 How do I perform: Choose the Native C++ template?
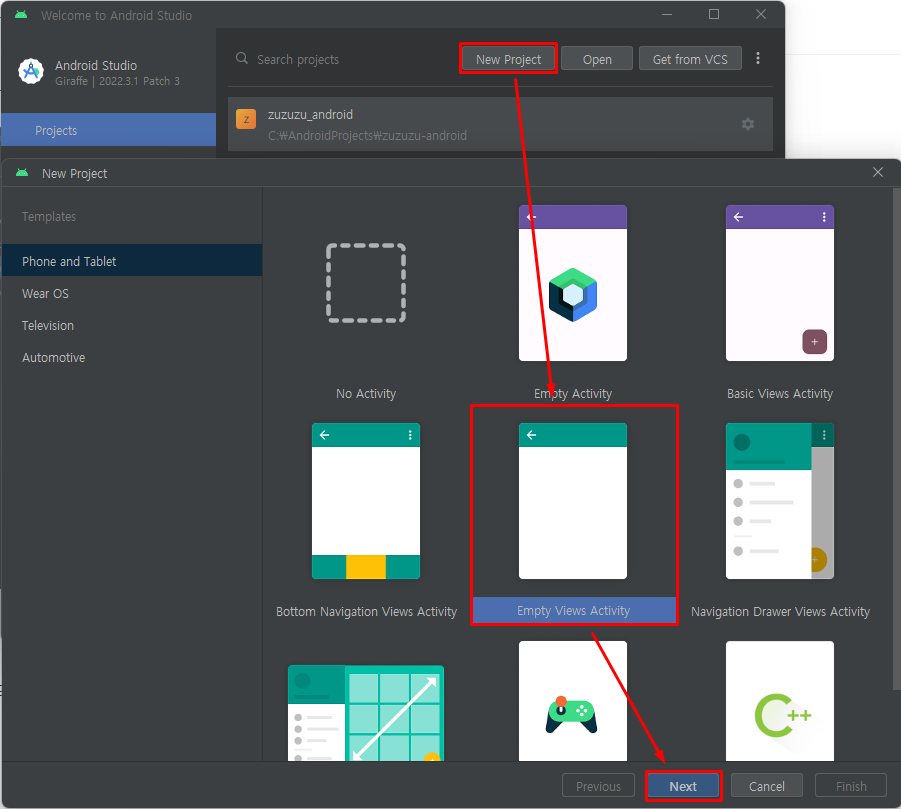779,701
